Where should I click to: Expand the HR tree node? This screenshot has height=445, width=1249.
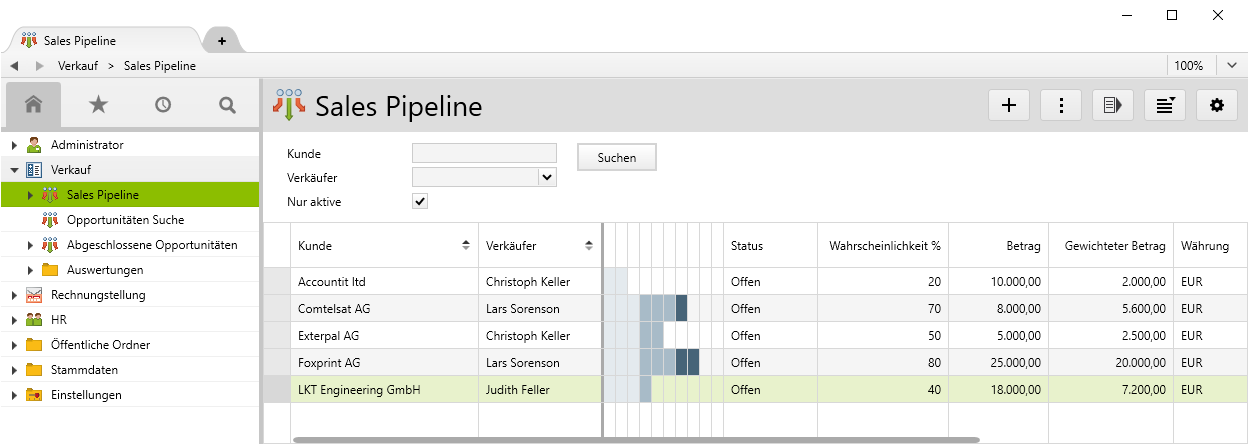click(x=14, y=320)
